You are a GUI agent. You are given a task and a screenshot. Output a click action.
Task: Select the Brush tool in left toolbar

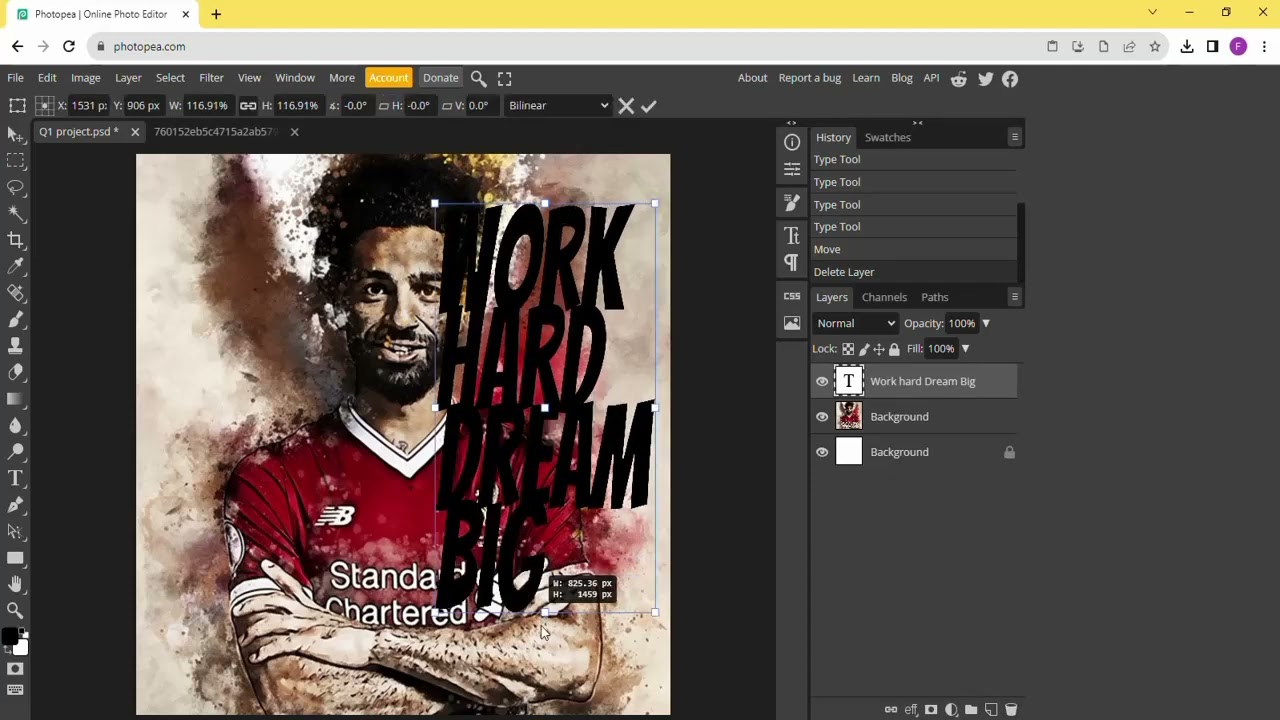coord(15,319)
